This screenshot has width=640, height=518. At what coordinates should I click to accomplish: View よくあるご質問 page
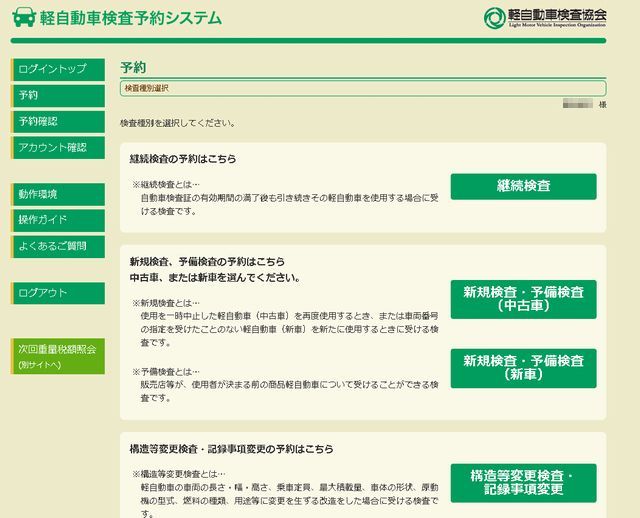point(58,246)
